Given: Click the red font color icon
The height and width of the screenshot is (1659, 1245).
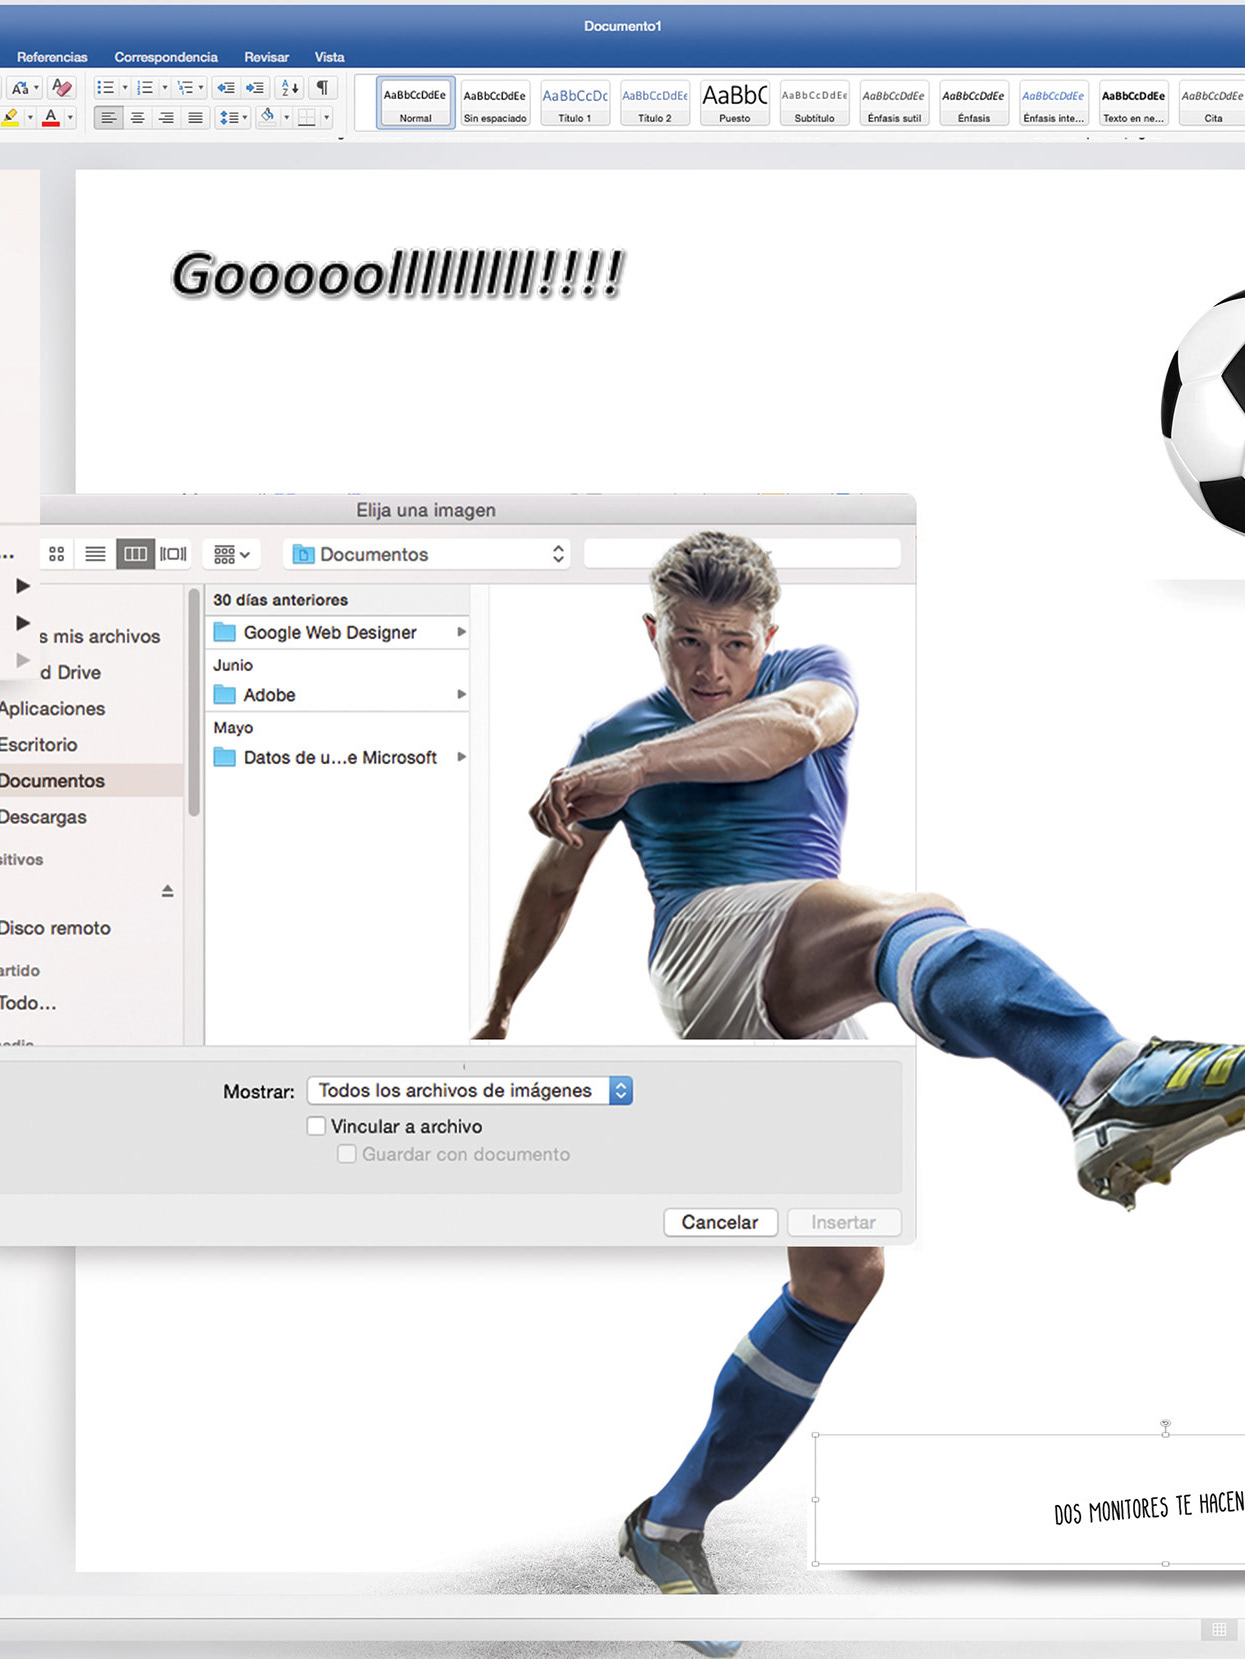Looking at the screenshot, I should click(x=51, y=118).
